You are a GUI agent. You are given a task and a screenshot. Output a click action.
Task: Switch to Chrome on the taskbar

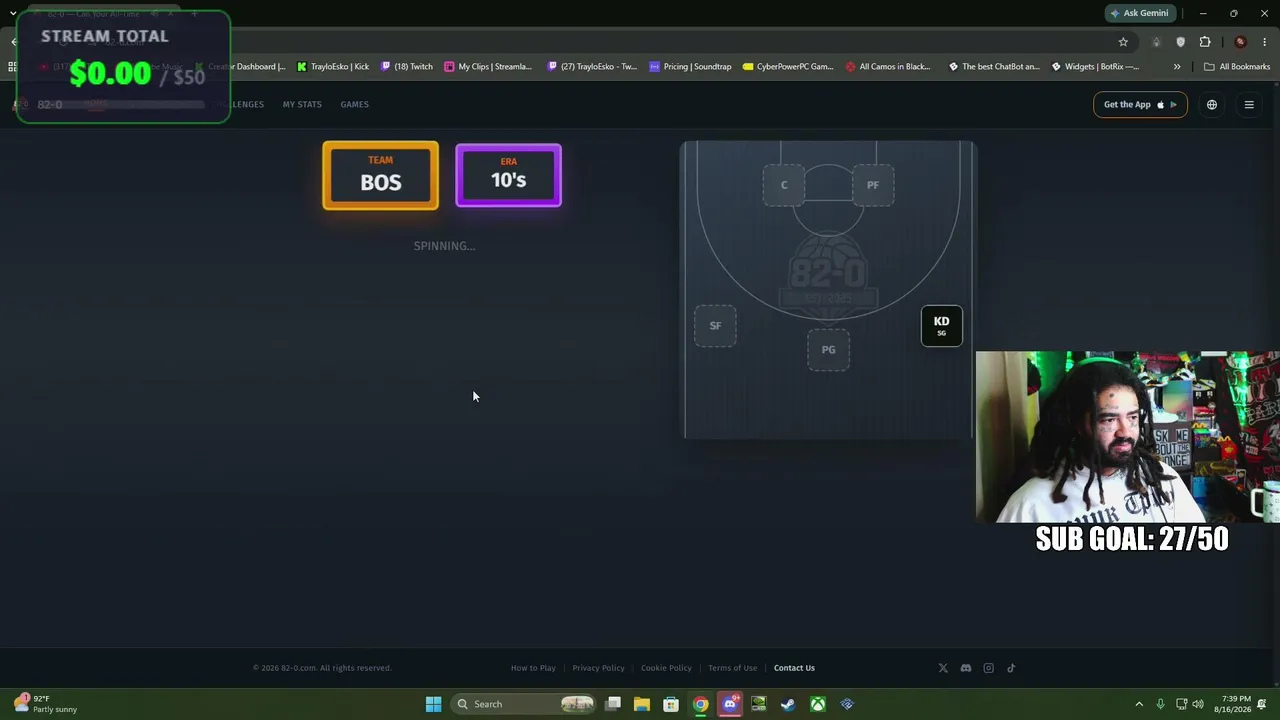pos(701,704)
